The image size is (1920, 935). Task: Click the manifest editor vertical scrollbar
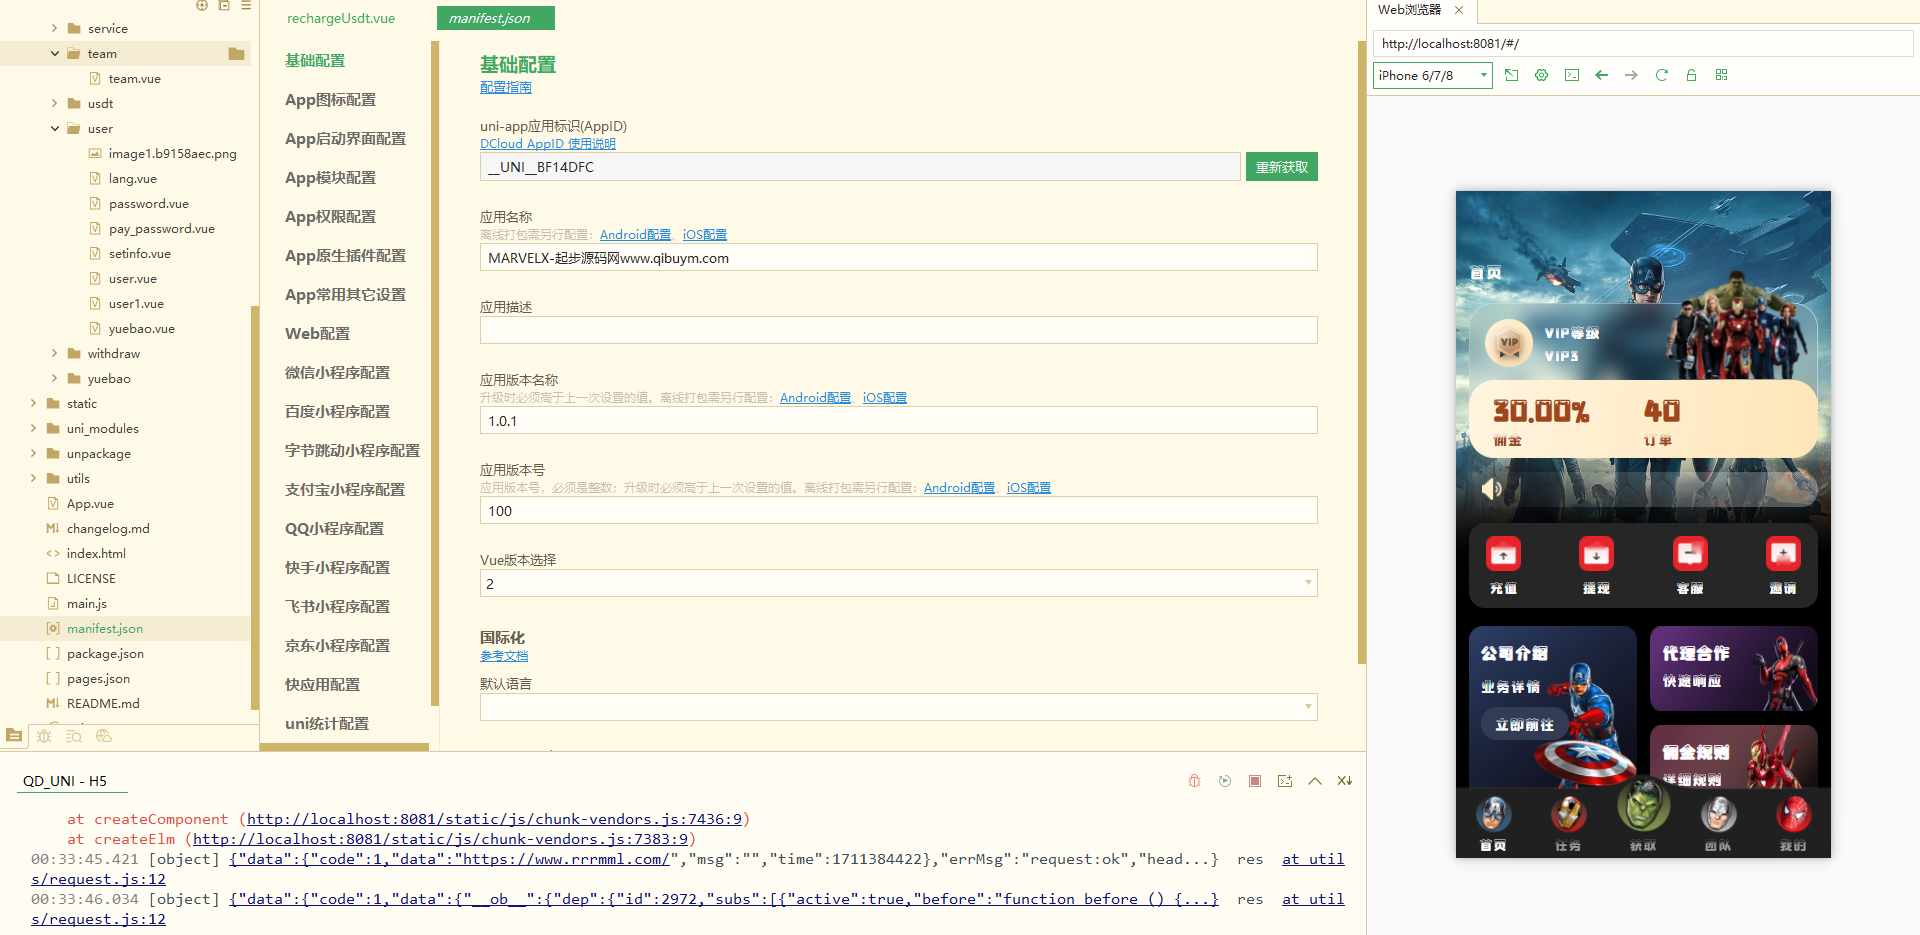[x=1361, y=350]
